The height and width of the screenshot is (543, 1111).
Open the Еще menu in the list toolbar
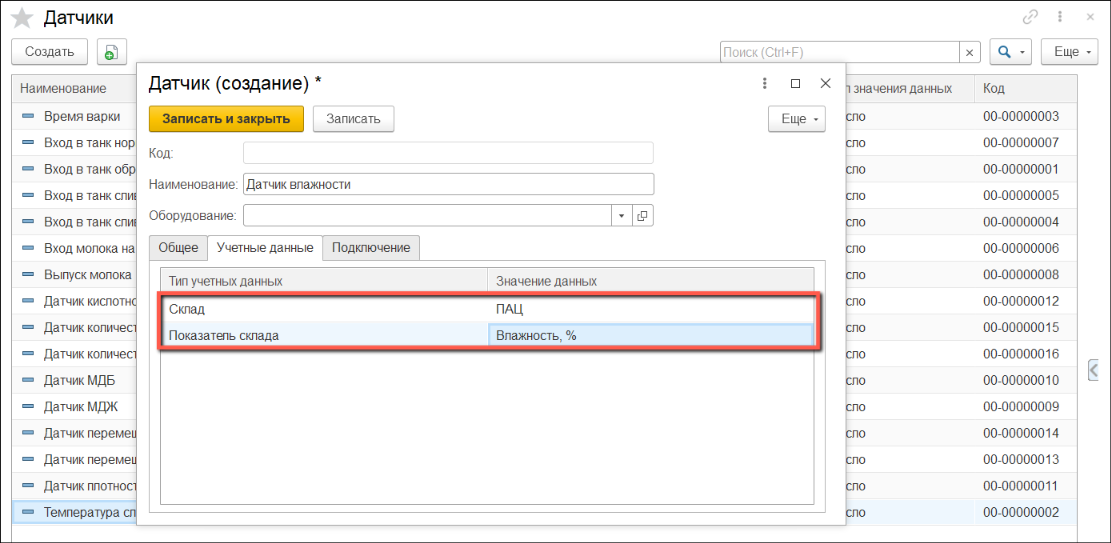coord(1069,52)
